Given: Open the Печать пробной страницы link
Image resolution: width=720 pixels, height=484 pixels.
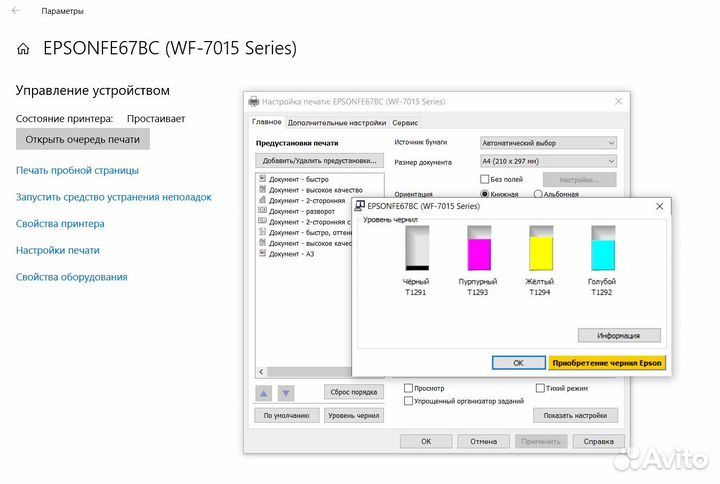Looking at the screenshot, I should click(x=77, y=170).
